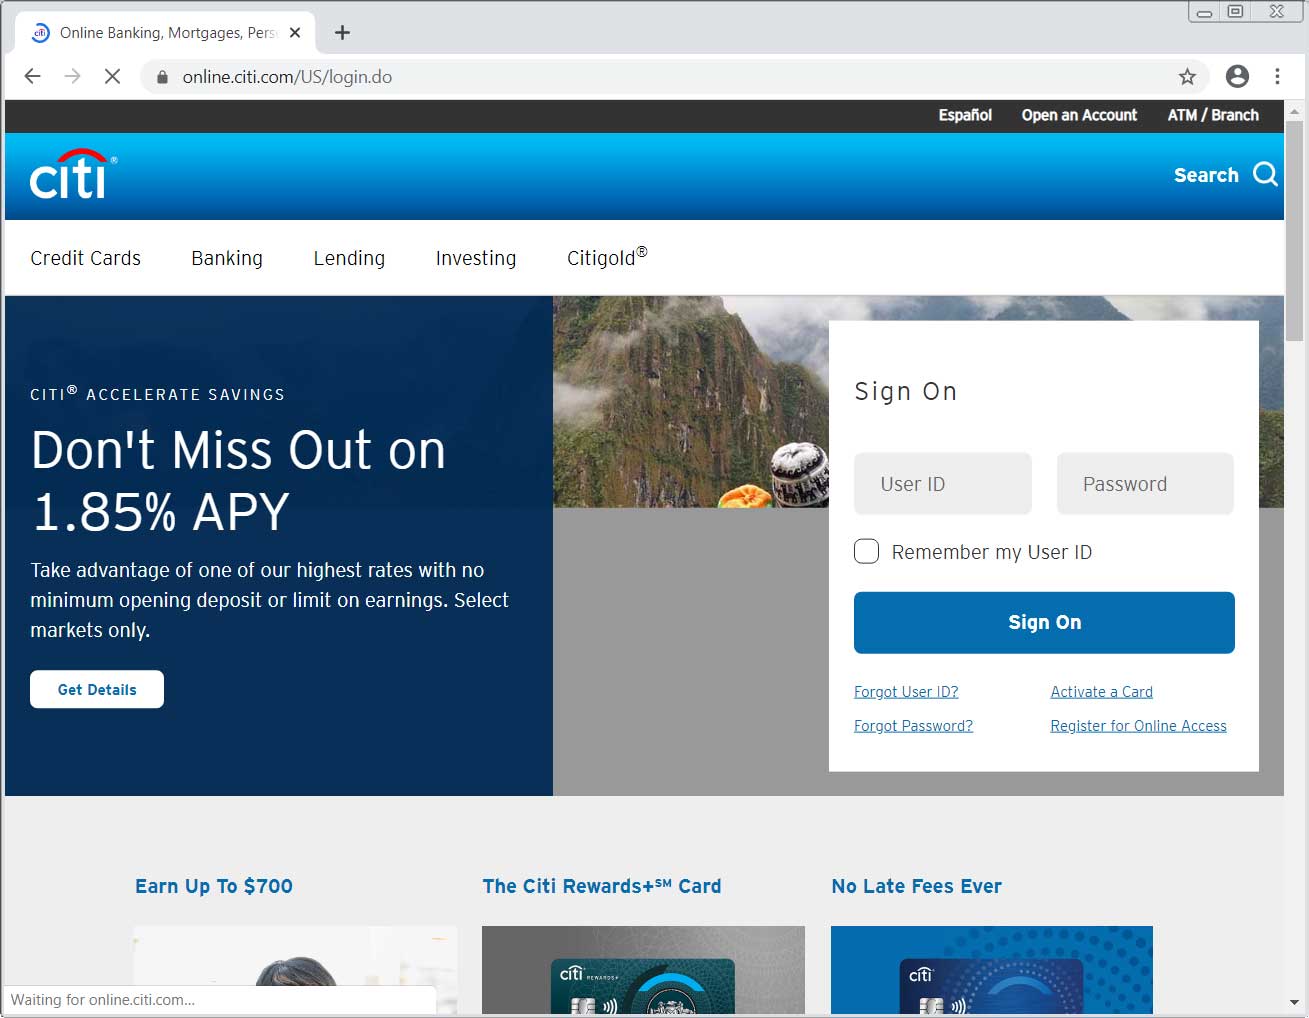Click the Password field

click(x=1145, y=484)
